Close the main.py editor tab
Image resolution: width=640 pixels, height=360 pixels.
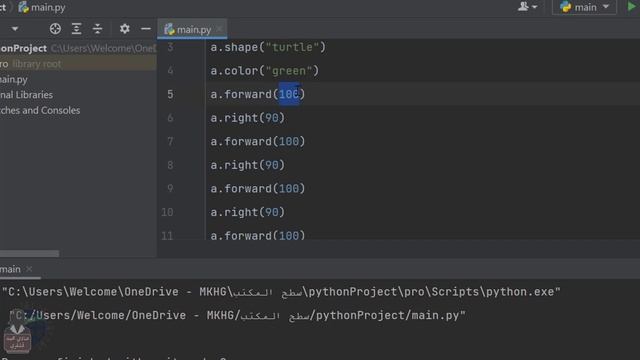point(219,29)
